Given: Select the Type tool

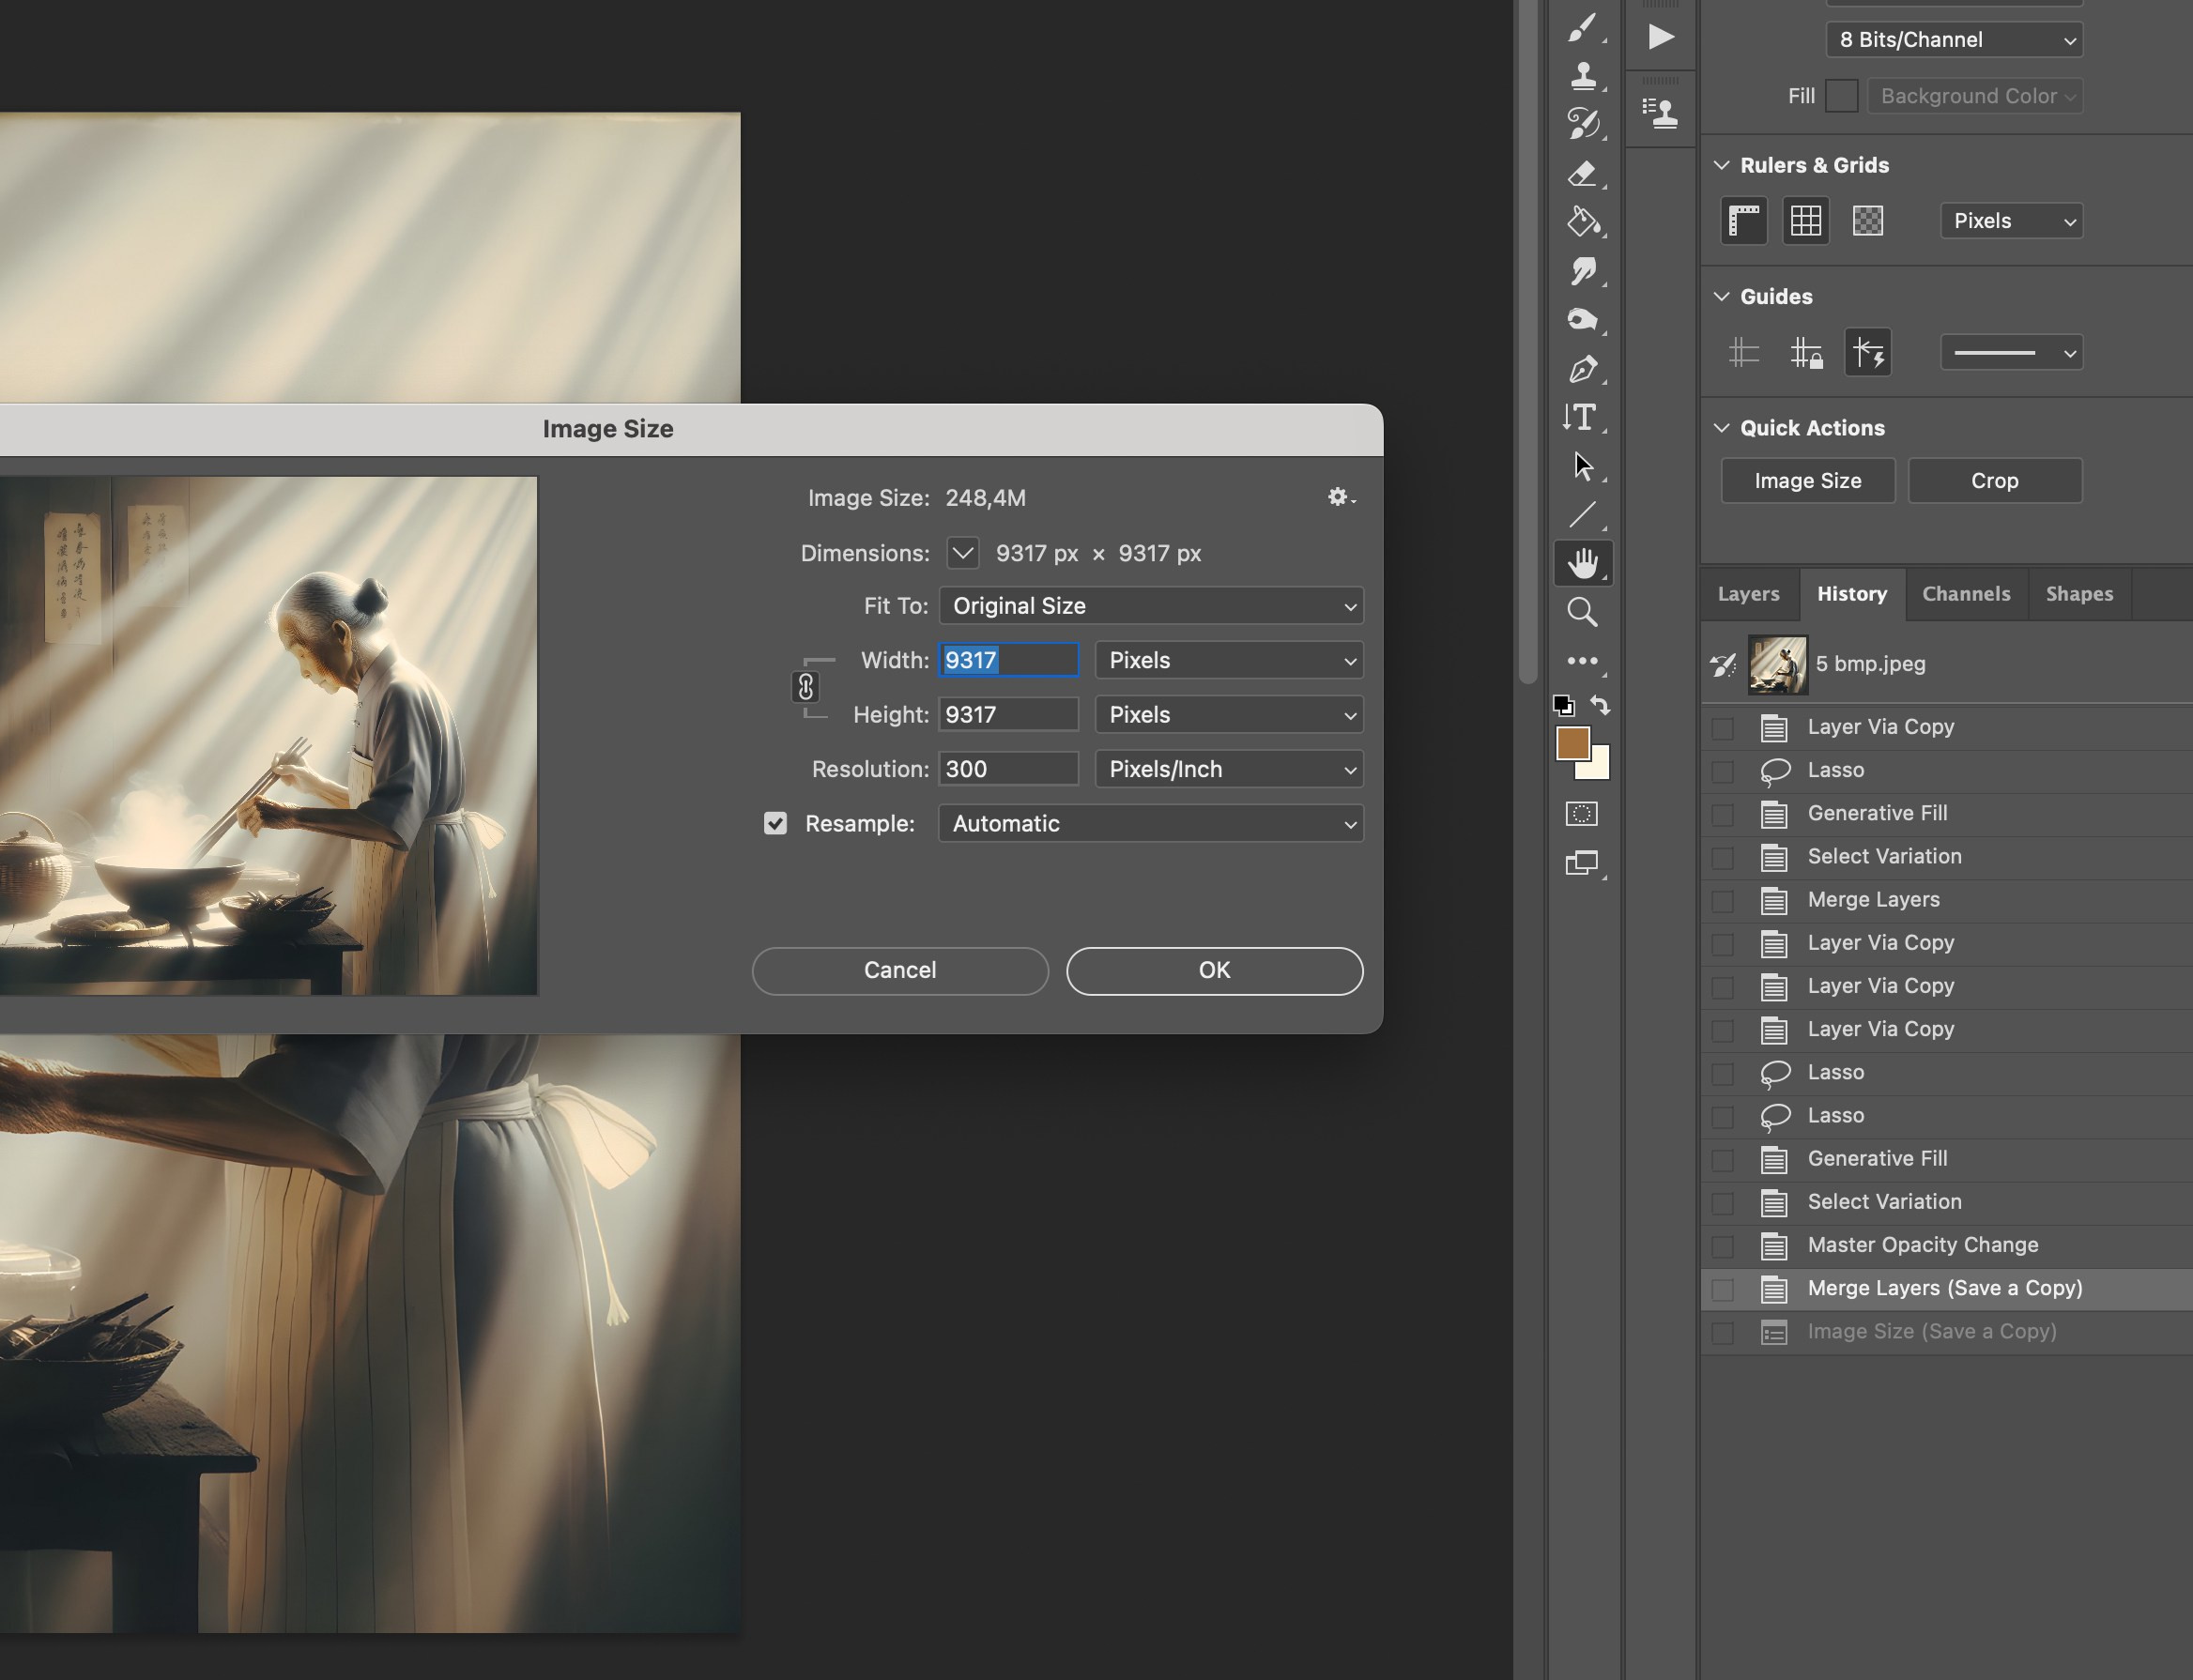Looking at the screenshot, I should point(1583,418).
